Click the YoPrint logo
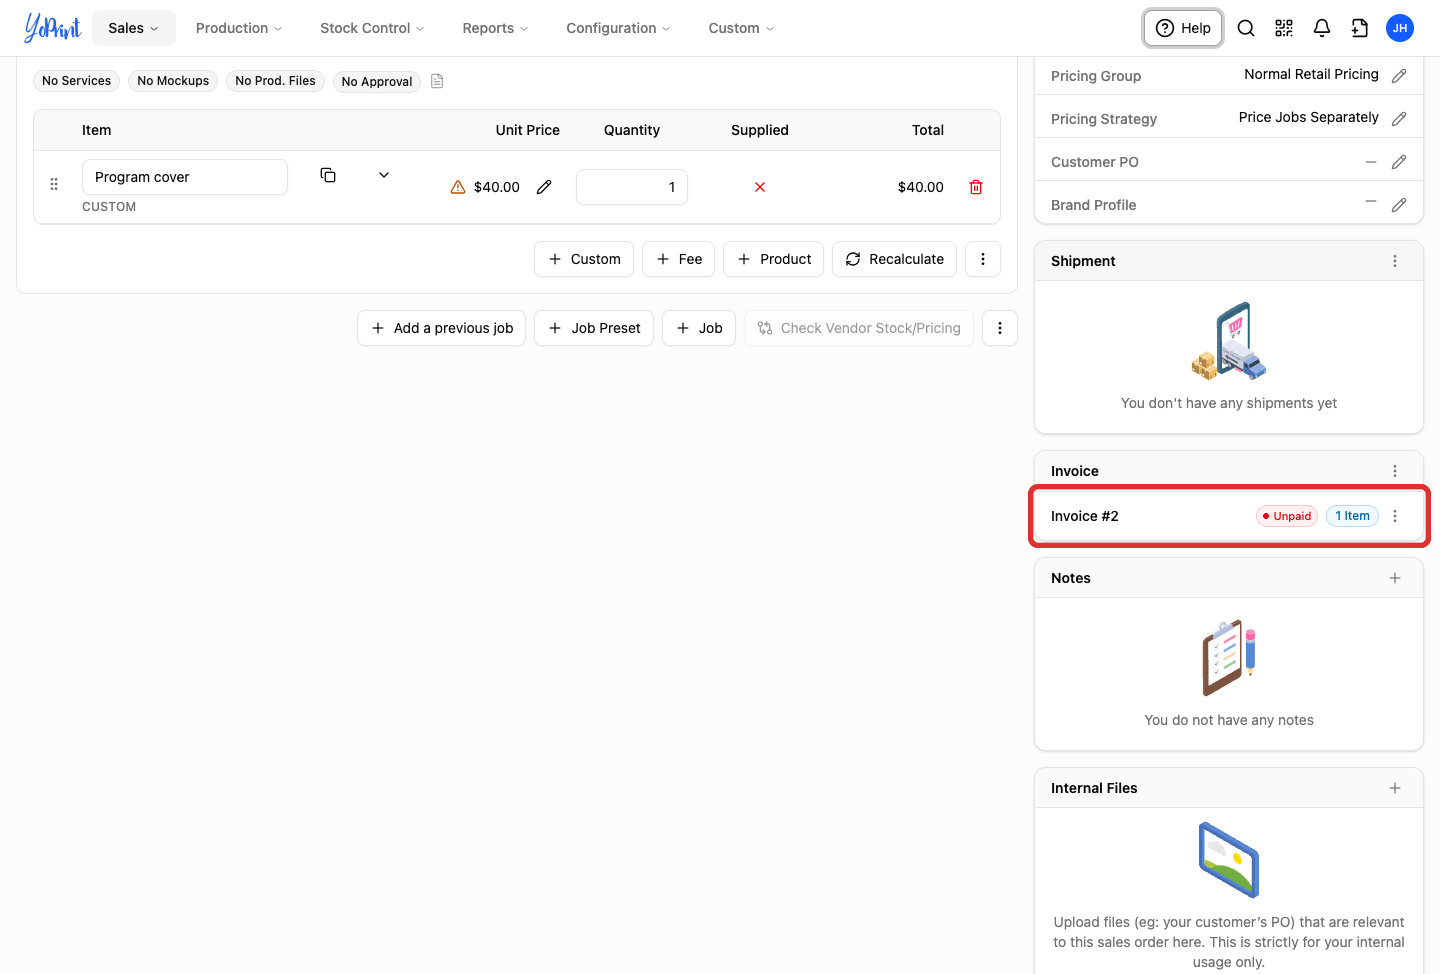The image size is (1440, 974). tap(53, 28)
